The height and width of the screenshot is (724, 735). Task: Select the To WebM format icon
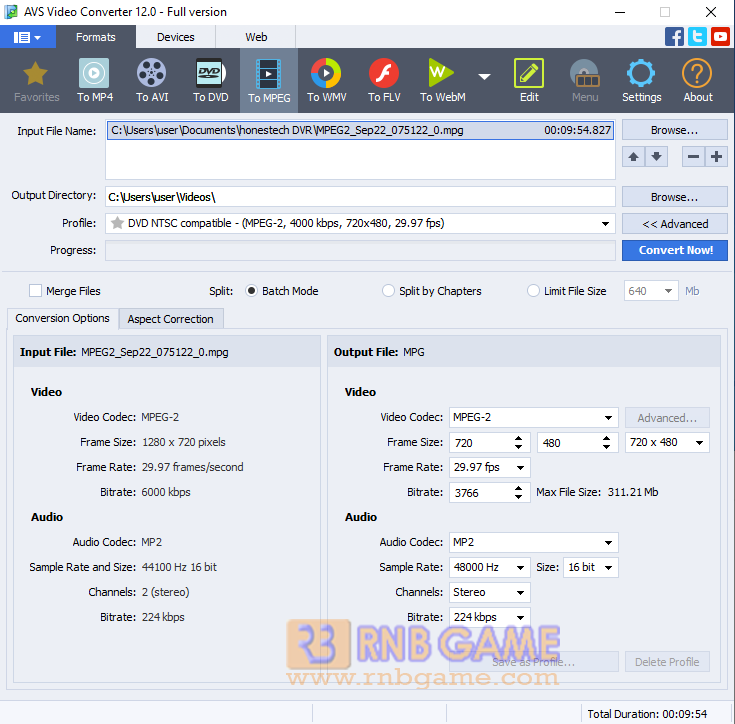tap(442, 81)
